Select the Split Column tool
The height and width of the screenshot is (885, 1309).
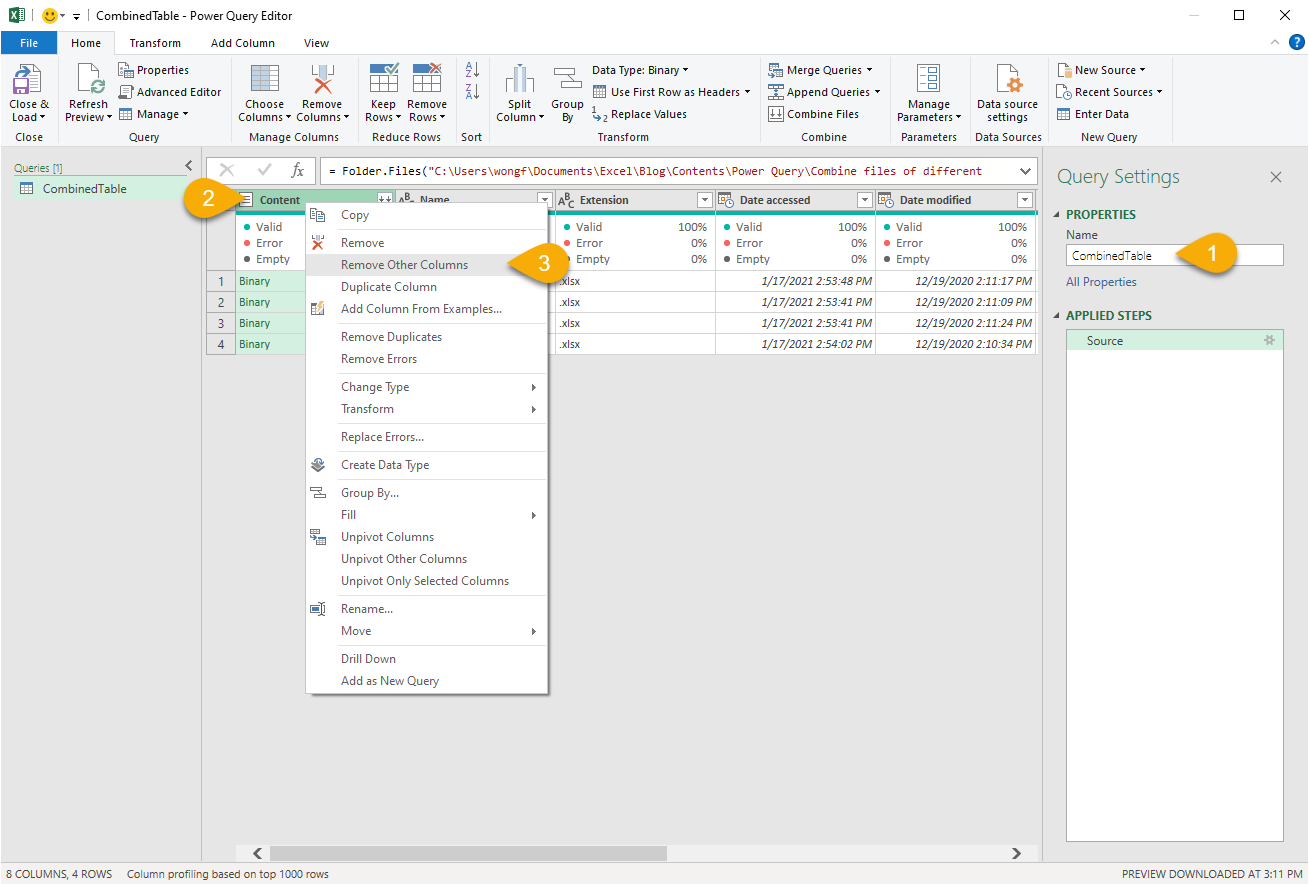(519, 91)
